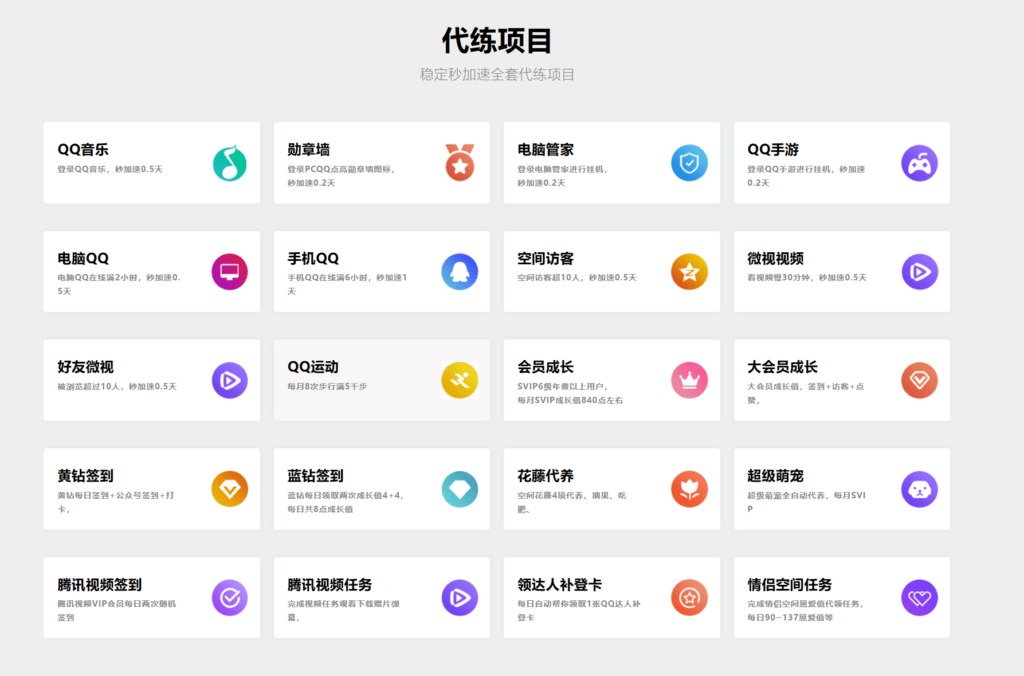Click the 微视视频 purple play icon
Image resolution: width=1024 pixels, height=676 pixels.
pos(920,272)
